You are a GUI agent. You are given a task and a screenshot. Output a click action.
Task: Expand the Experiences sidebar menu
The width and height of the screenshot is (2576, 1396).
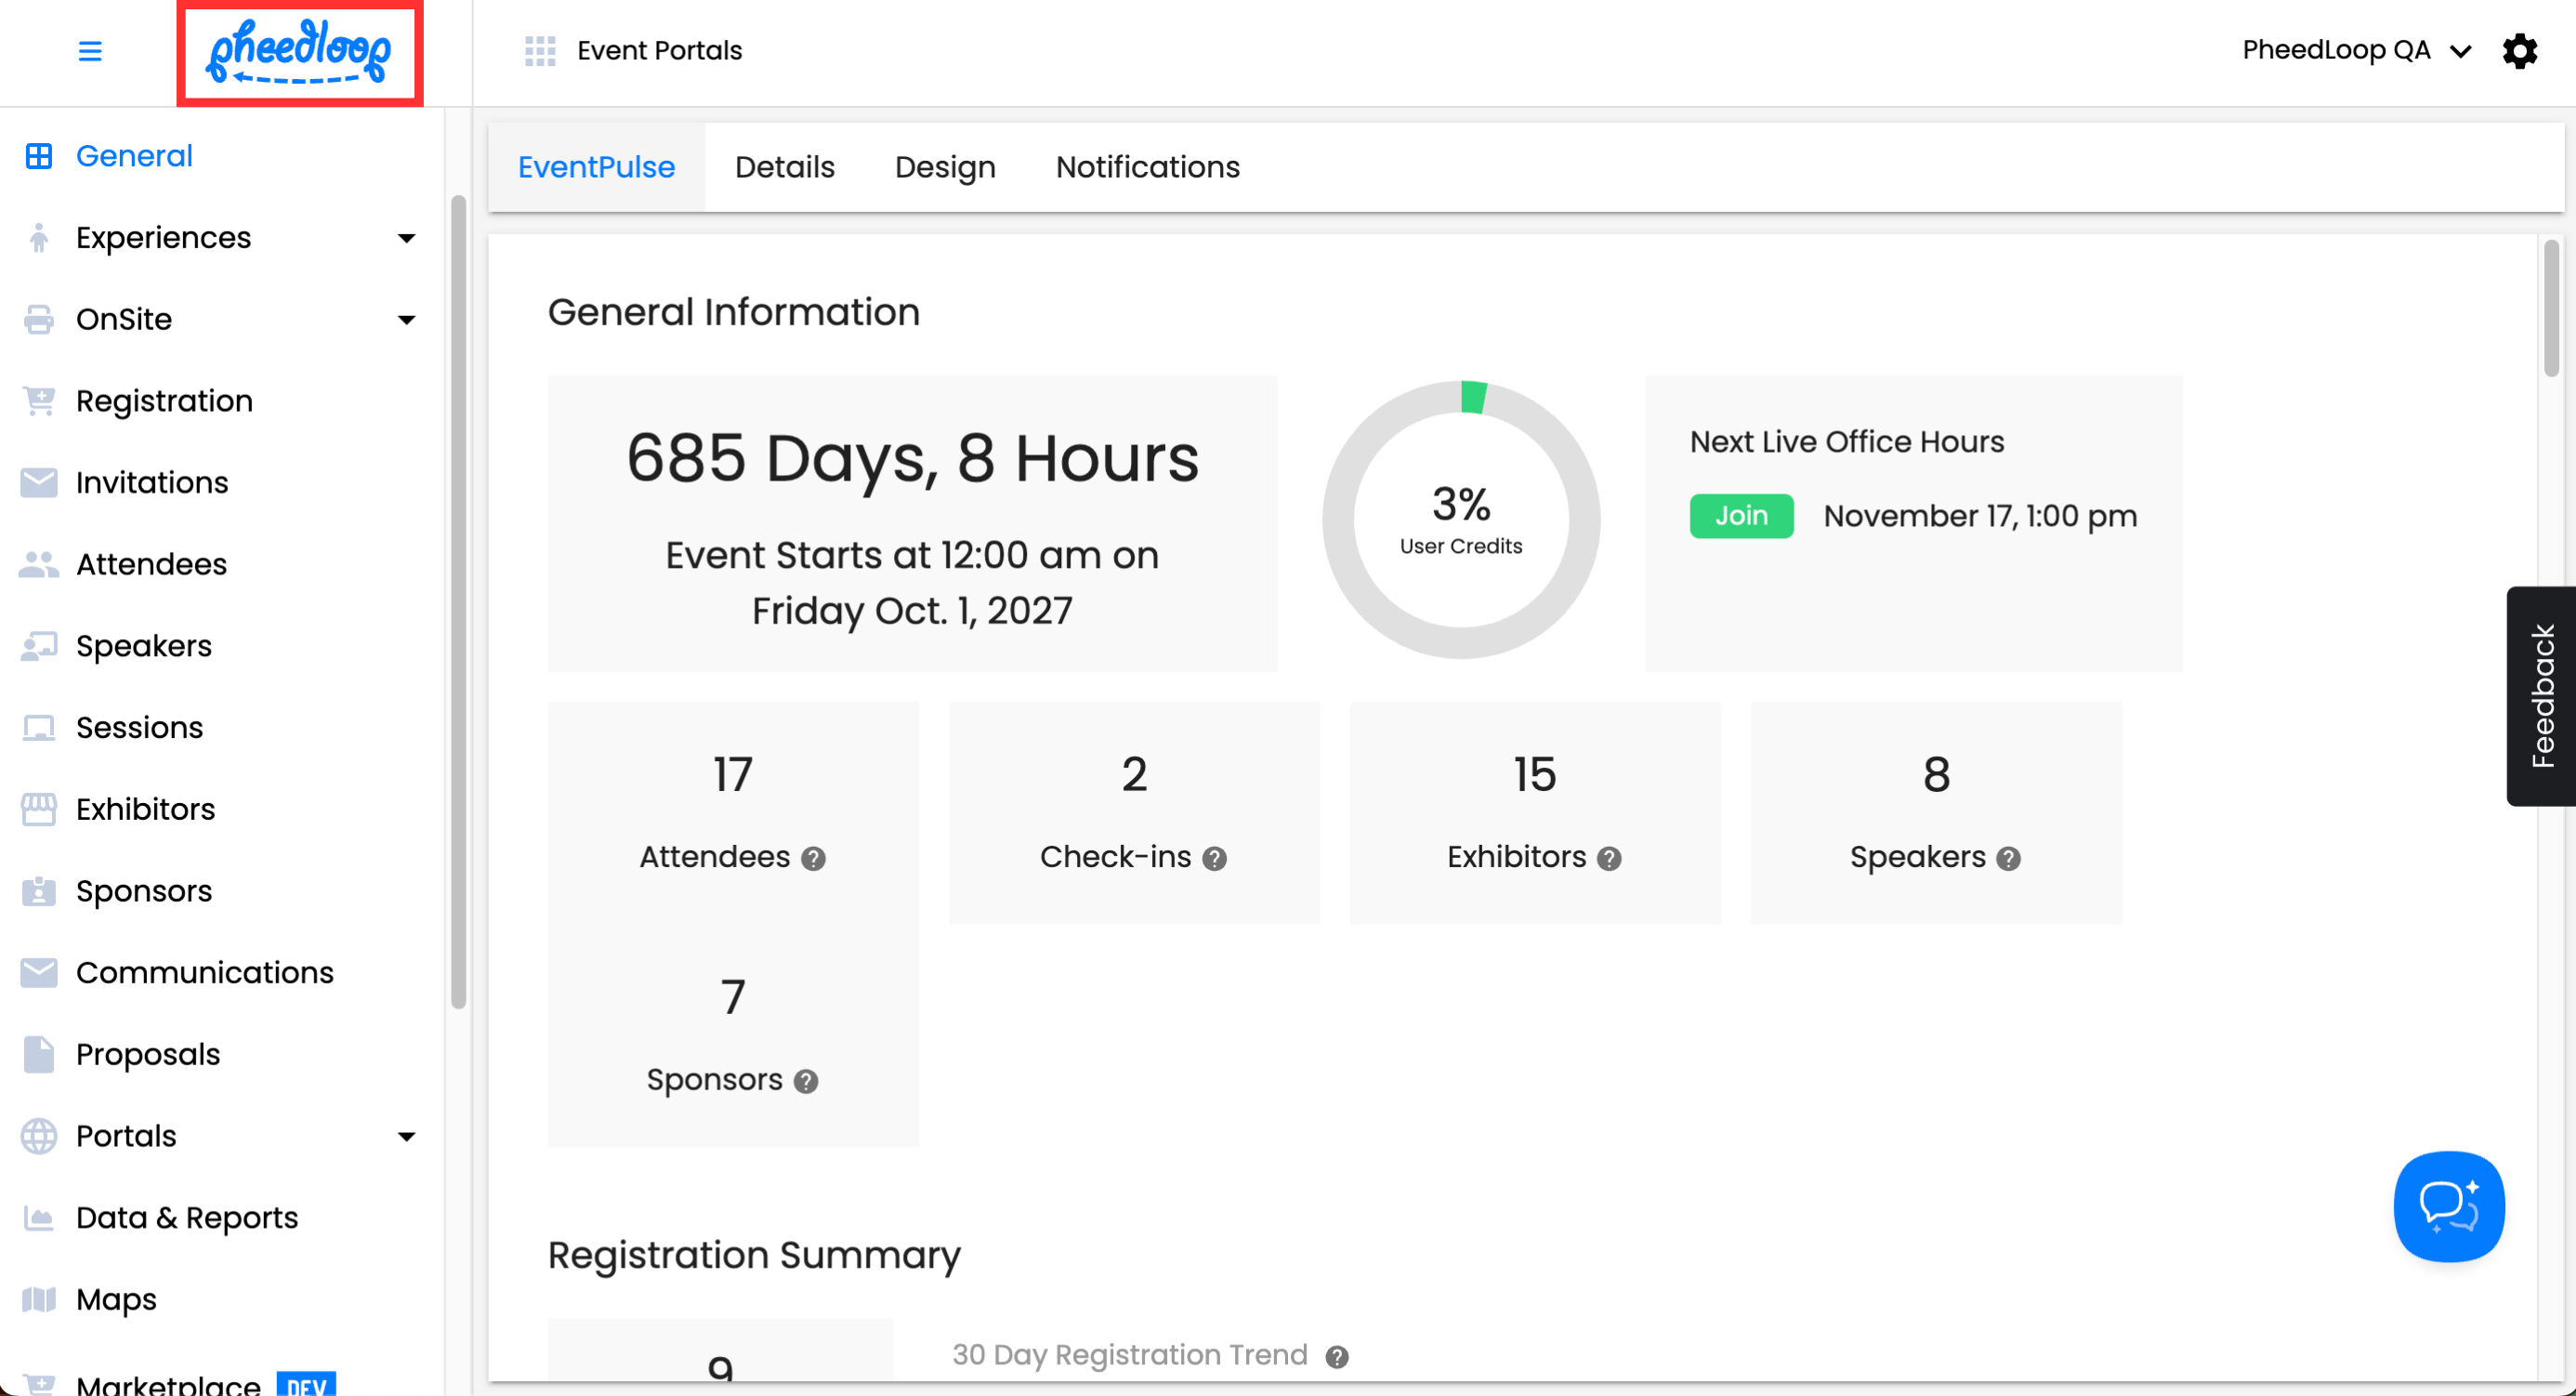(406, 238)
